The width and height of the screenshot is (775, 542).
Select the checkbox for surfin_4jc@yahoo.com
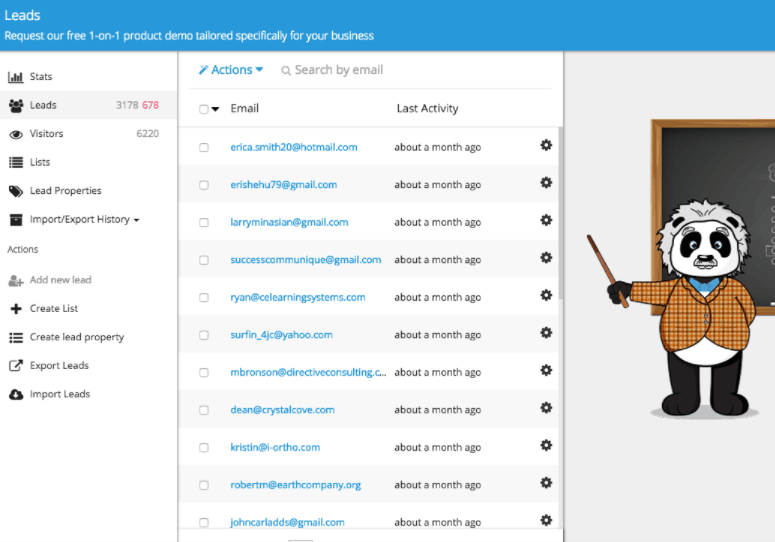point(204,335)
